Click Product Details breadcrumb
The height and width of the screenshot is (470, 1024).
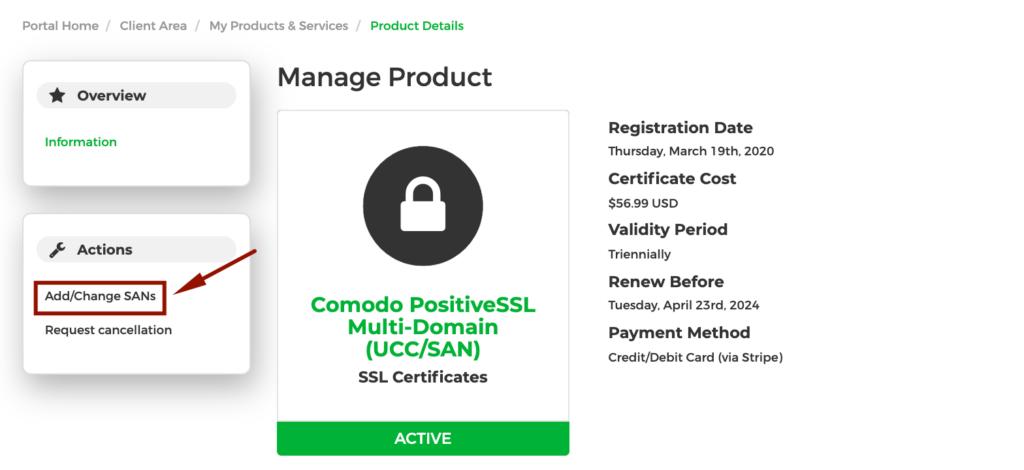pyautogui.click(x=417, y=26)
